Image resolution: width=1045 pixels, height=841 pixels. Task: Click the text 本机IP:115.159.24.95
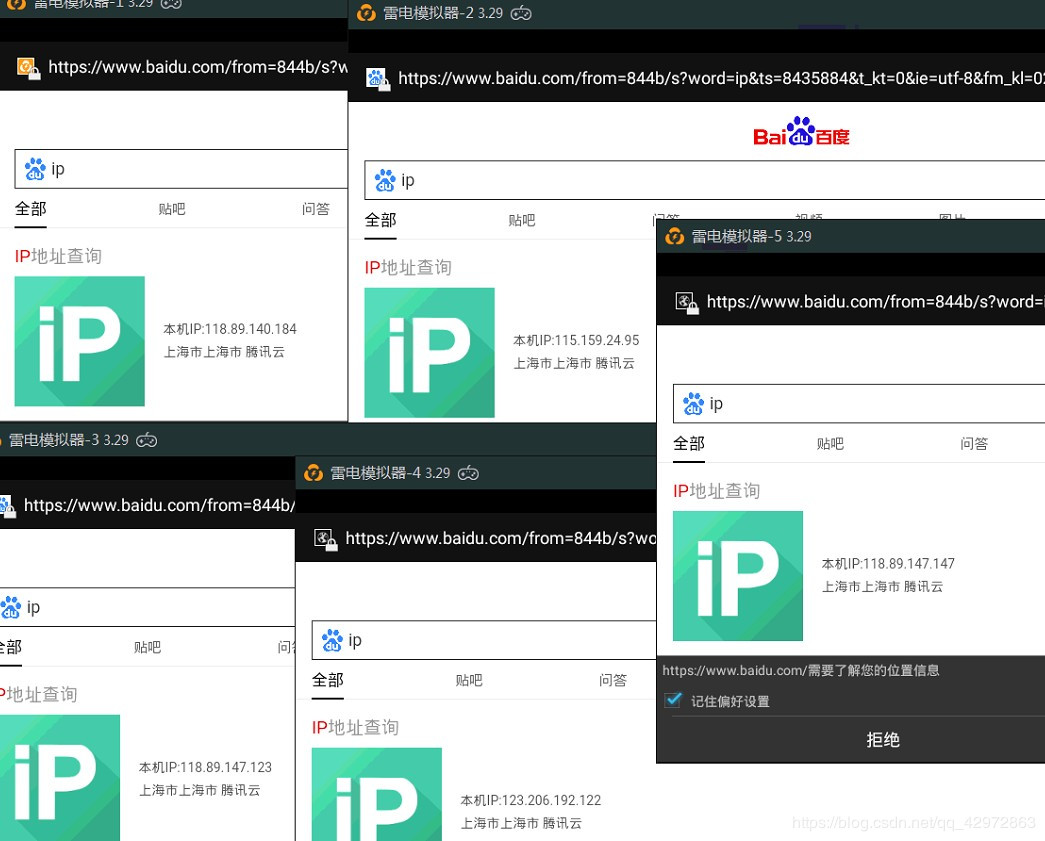click(576, 341)
